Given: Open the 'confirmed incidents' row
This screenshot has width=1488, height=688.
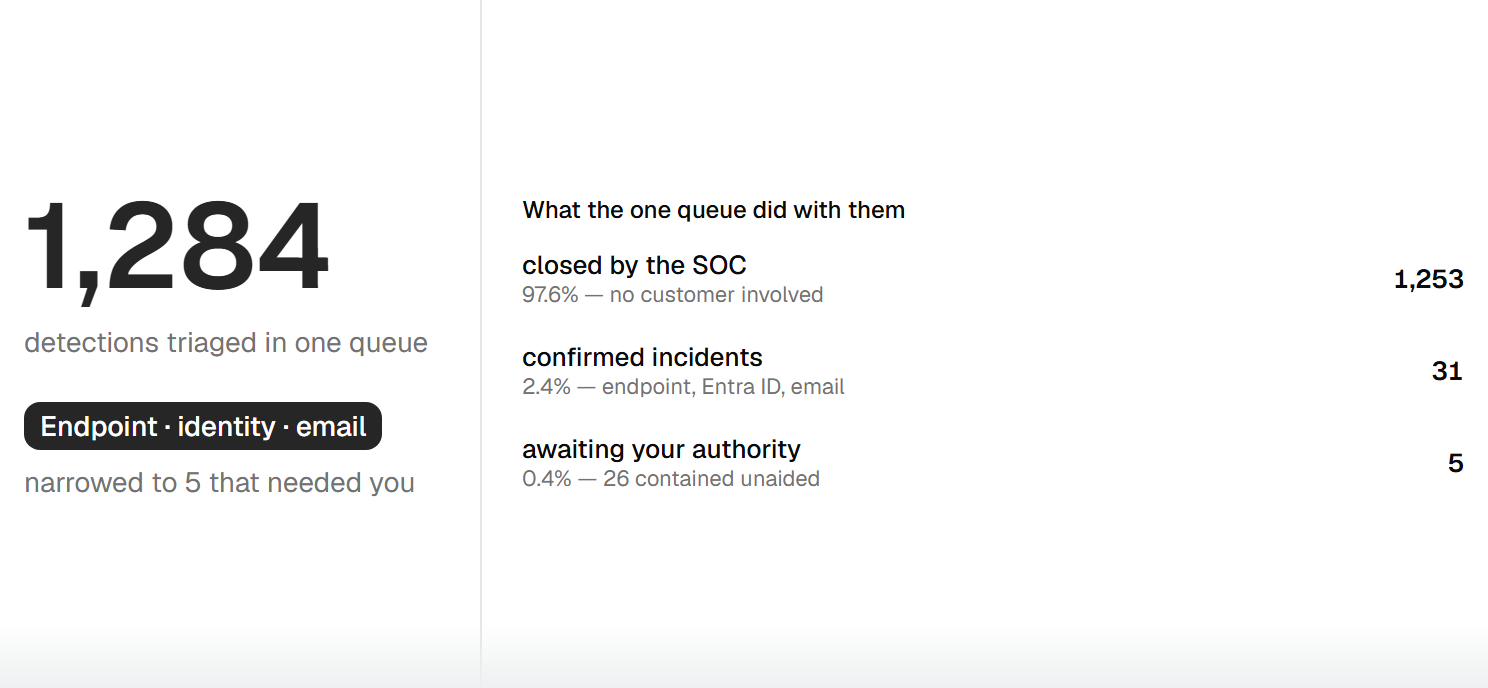Looking at the screenshot, I should coord(993,371).
